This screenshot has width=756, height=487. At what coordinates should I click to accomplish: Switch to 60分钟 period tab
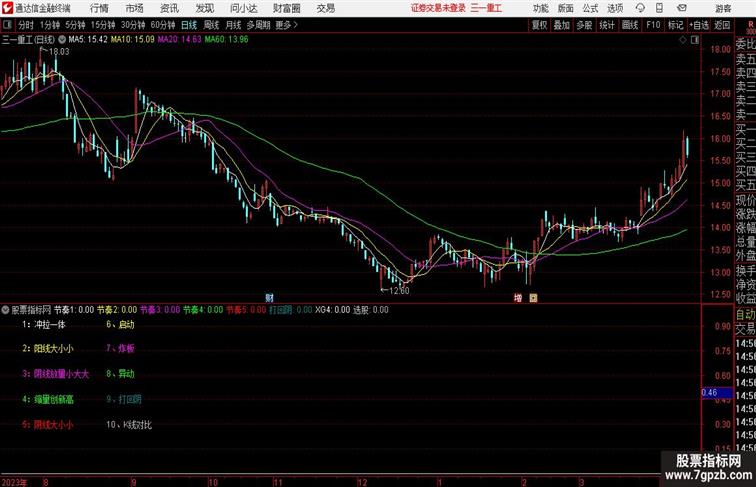163,25
